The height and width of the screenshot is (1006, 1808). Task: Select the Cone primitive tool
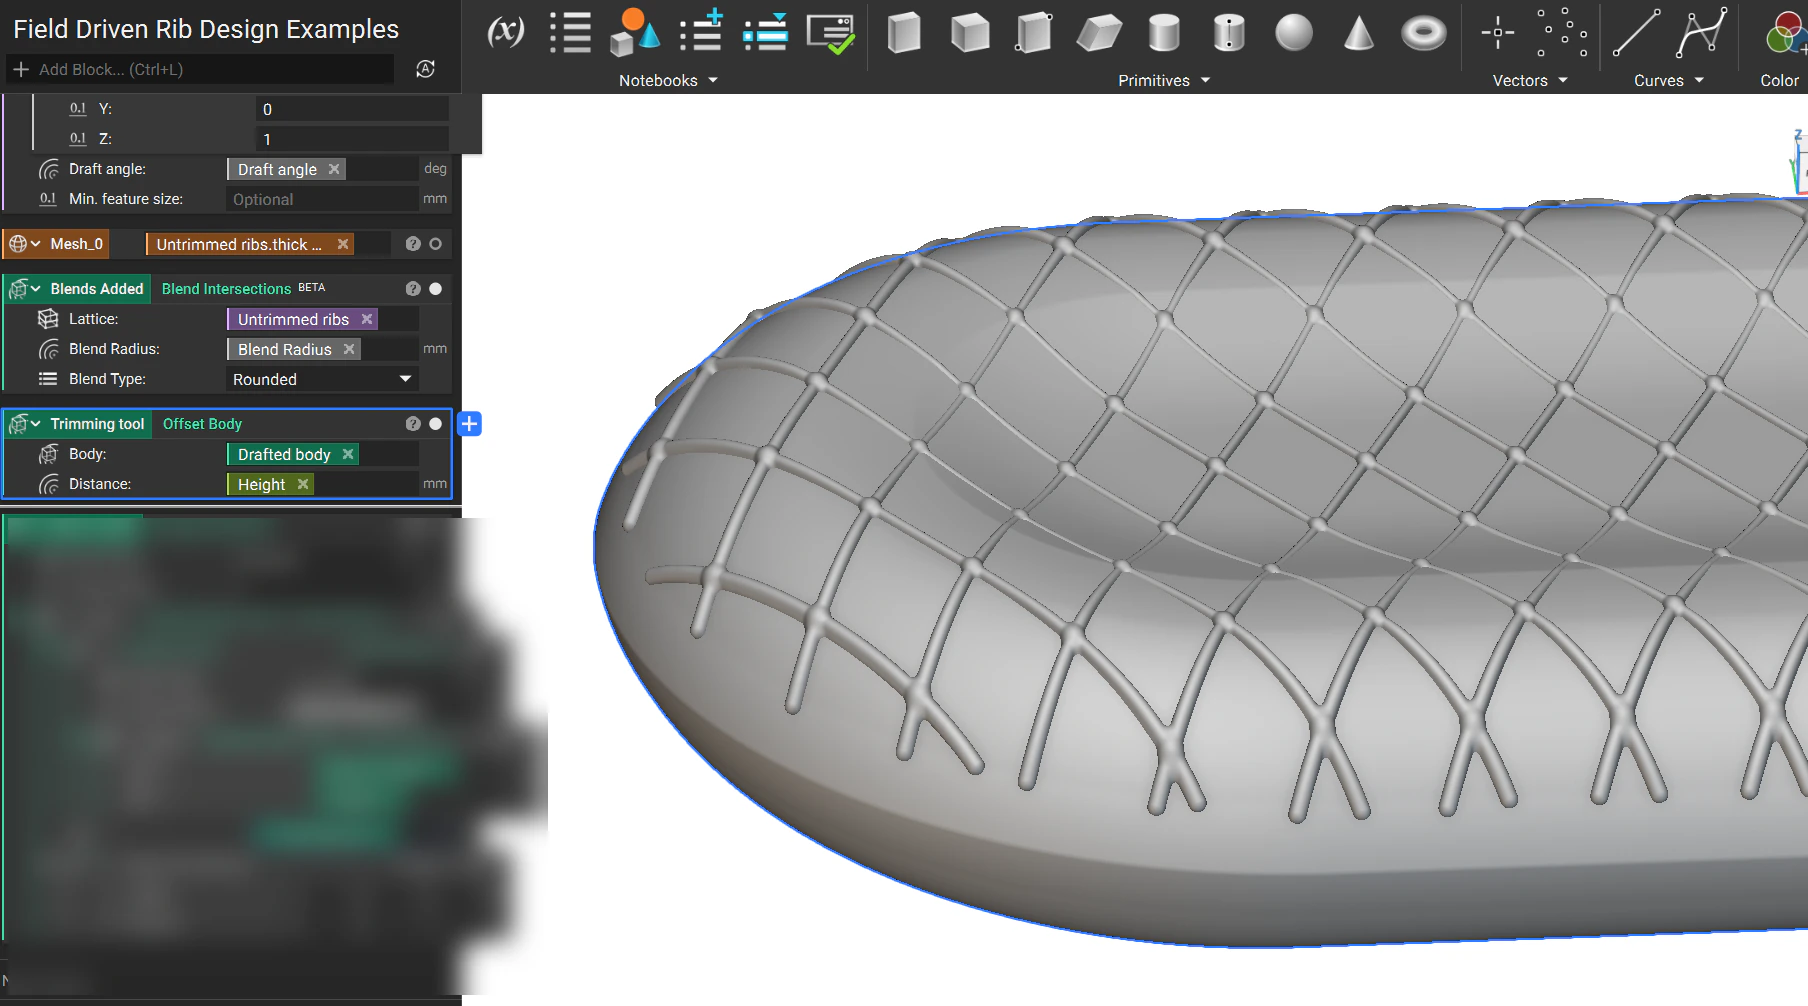1358,33
